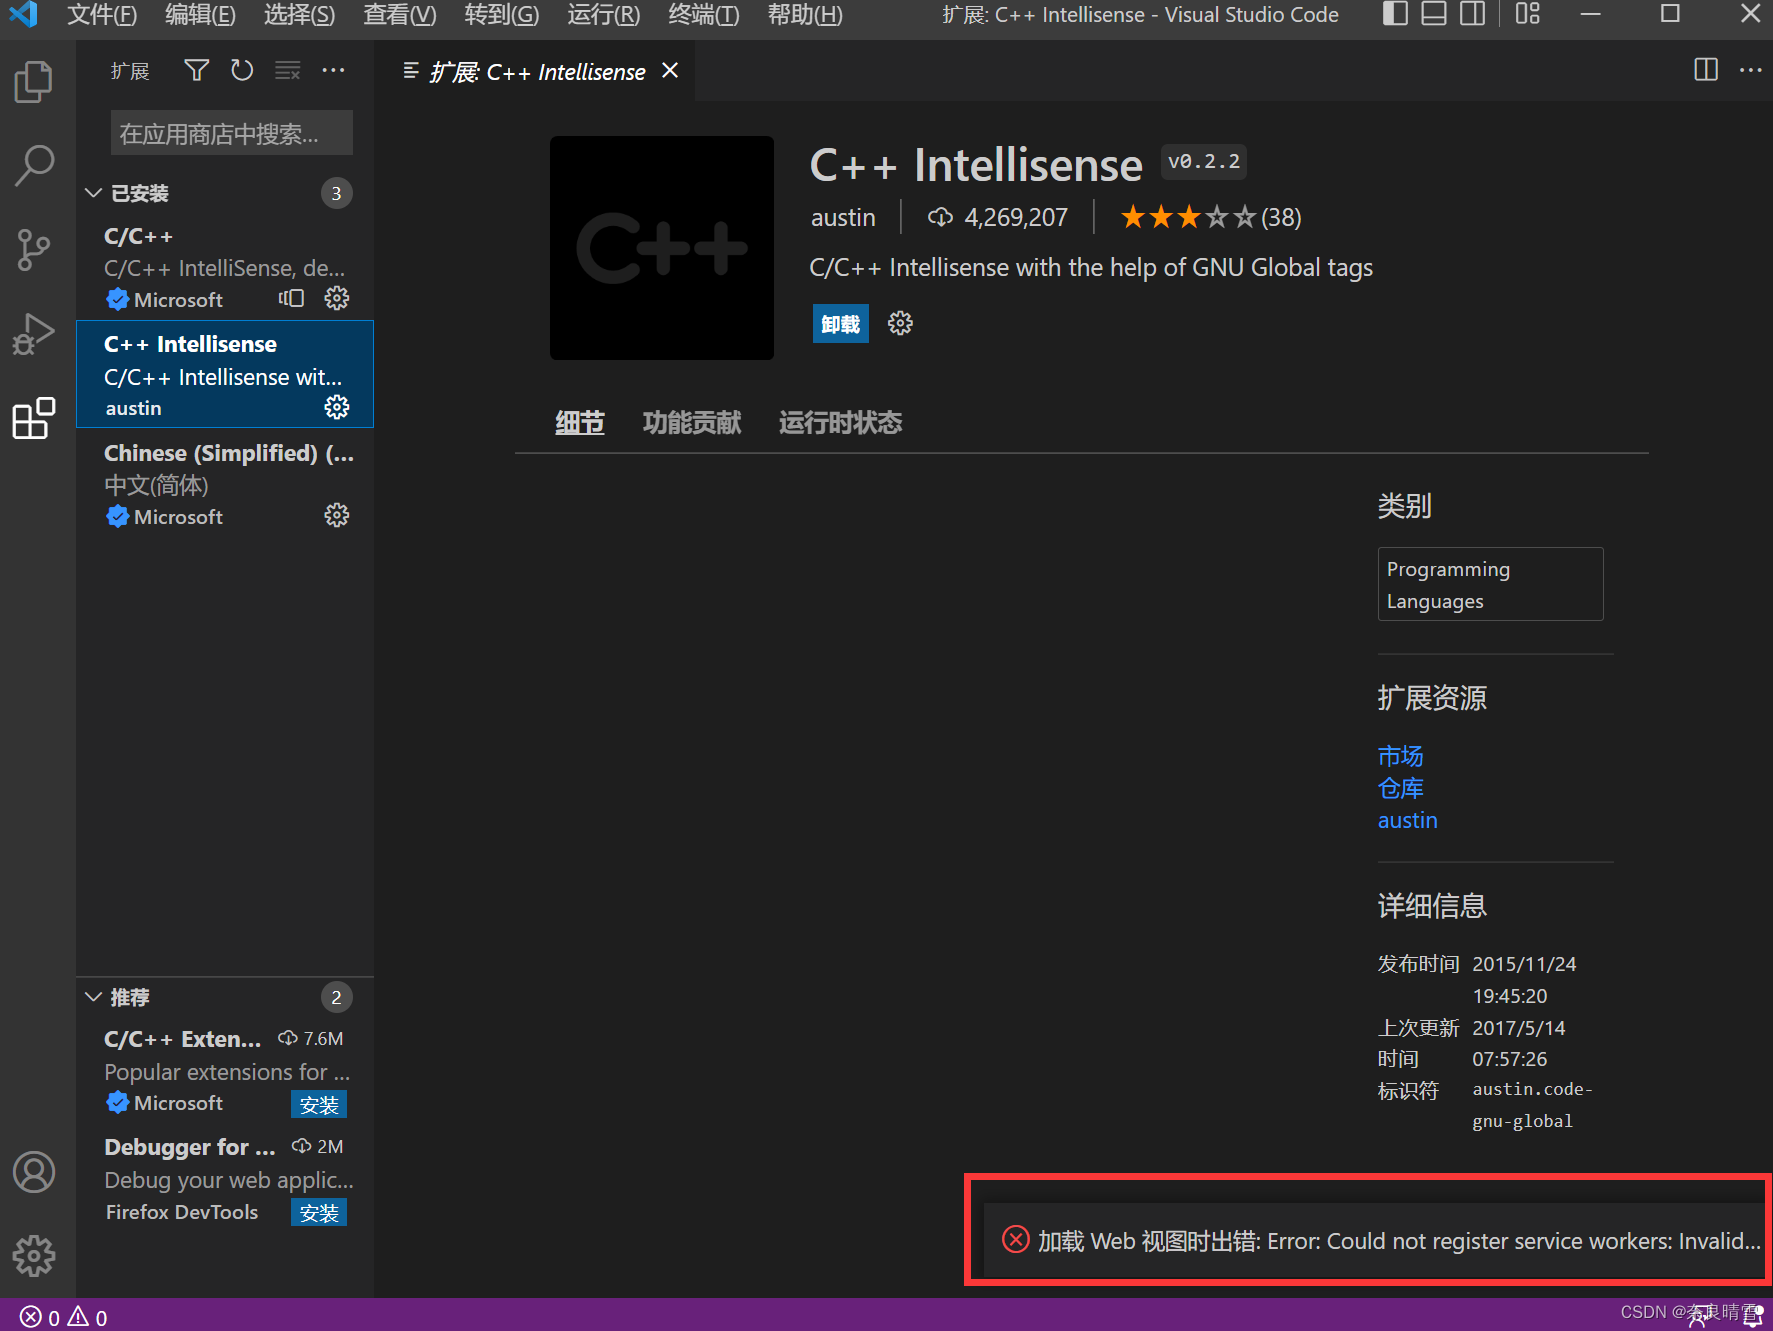Open the 查看 menu
The width and height of the screenshot is (1773, 1331).
click(x=399, y=15)
